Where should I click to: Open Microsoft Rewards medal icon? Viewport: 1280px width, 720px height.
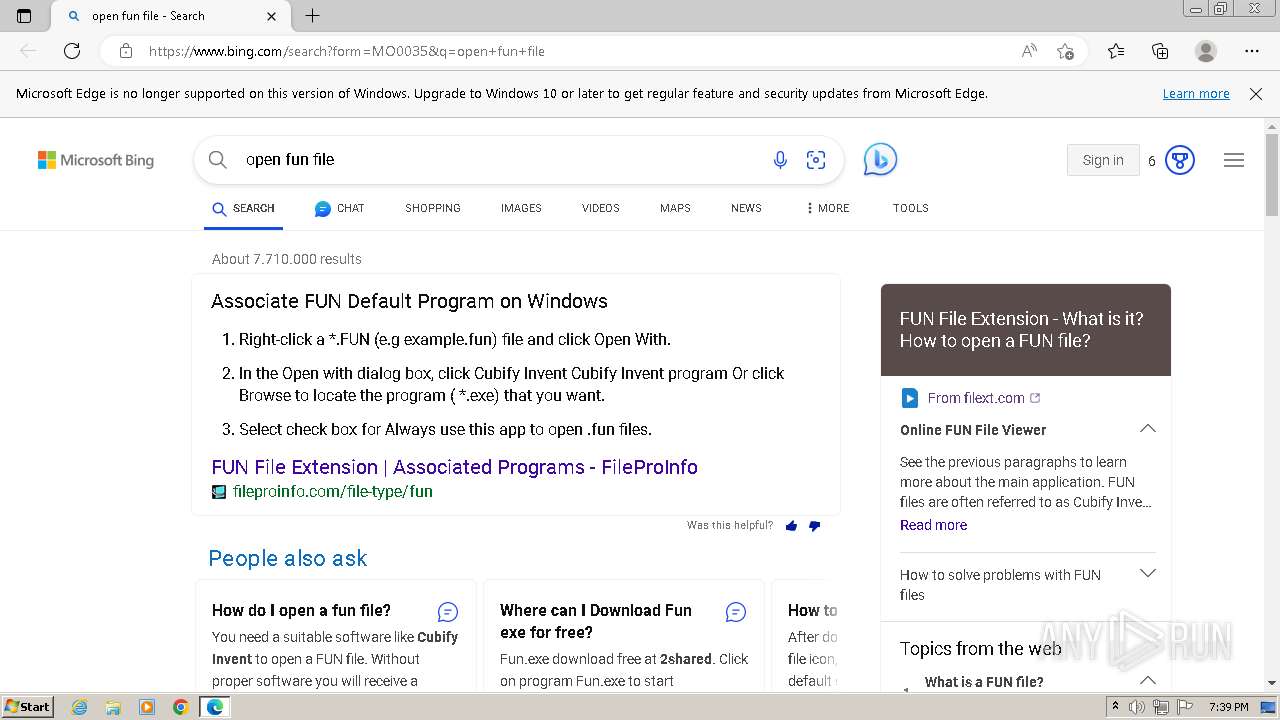click(x=1180, y=160)
